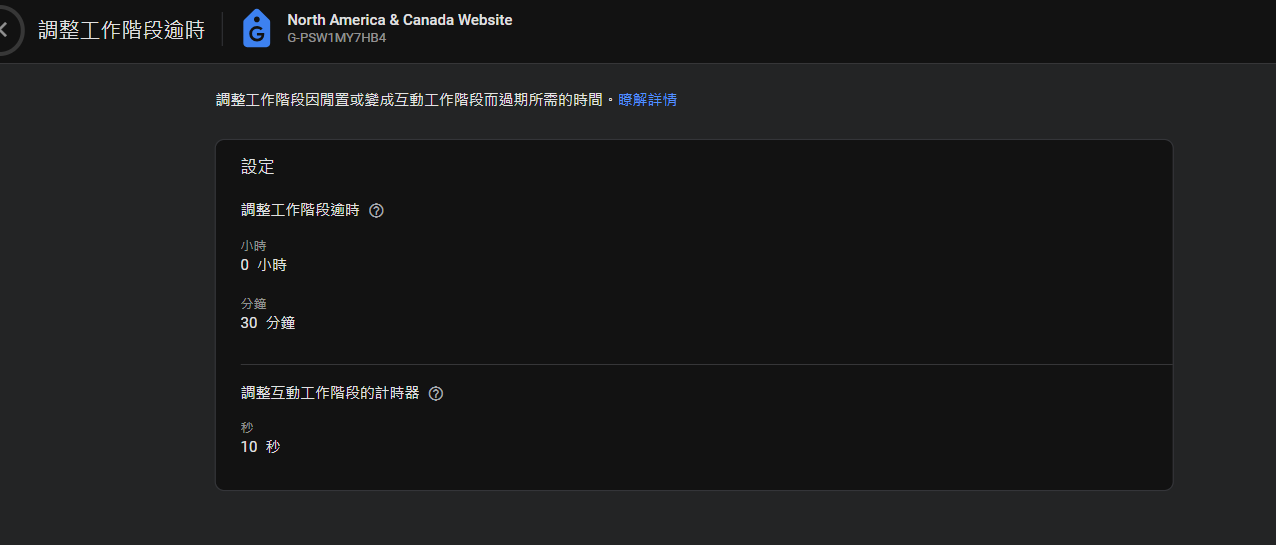Click the description sentence starting 調整工作階段因閒置

(x=410, y=100)
